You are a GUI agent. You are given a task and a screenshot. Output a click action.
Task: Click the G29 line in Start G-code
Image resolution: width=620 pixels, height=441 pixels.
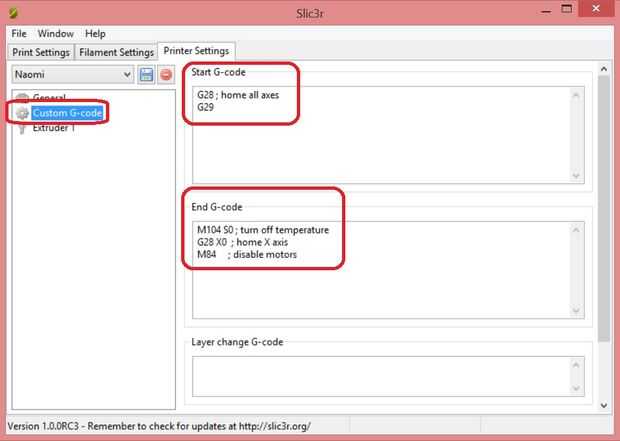(206, 107)
